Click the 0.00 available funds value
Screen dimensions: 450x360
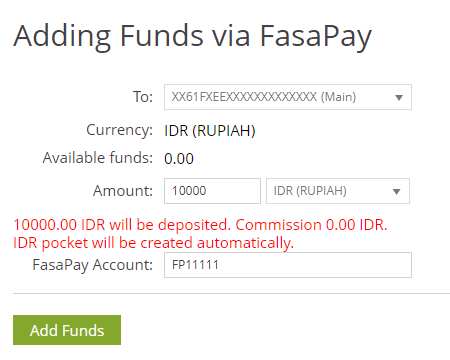pos(179,159)
